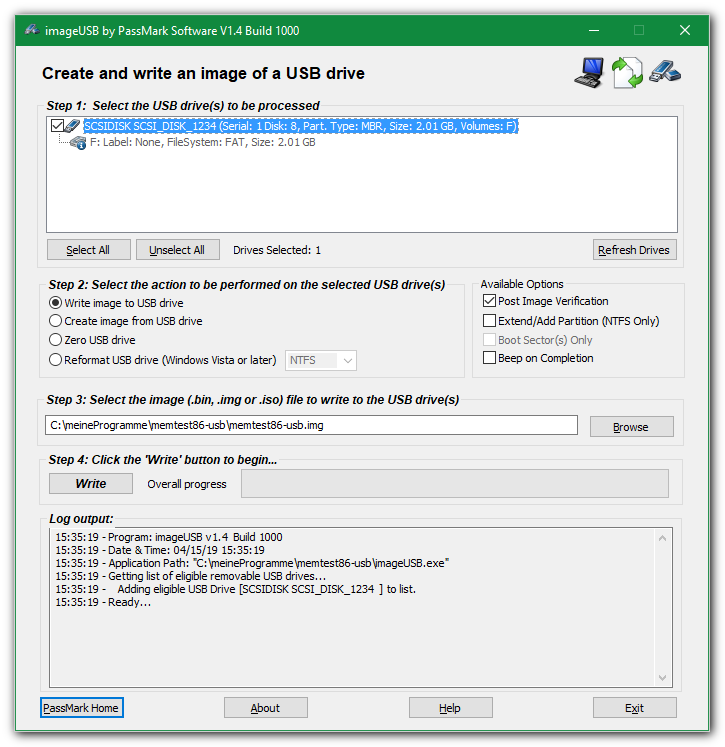Click the volume info icon beside F: label
This screenshot has height=747, width=725.
click(78, 142)
